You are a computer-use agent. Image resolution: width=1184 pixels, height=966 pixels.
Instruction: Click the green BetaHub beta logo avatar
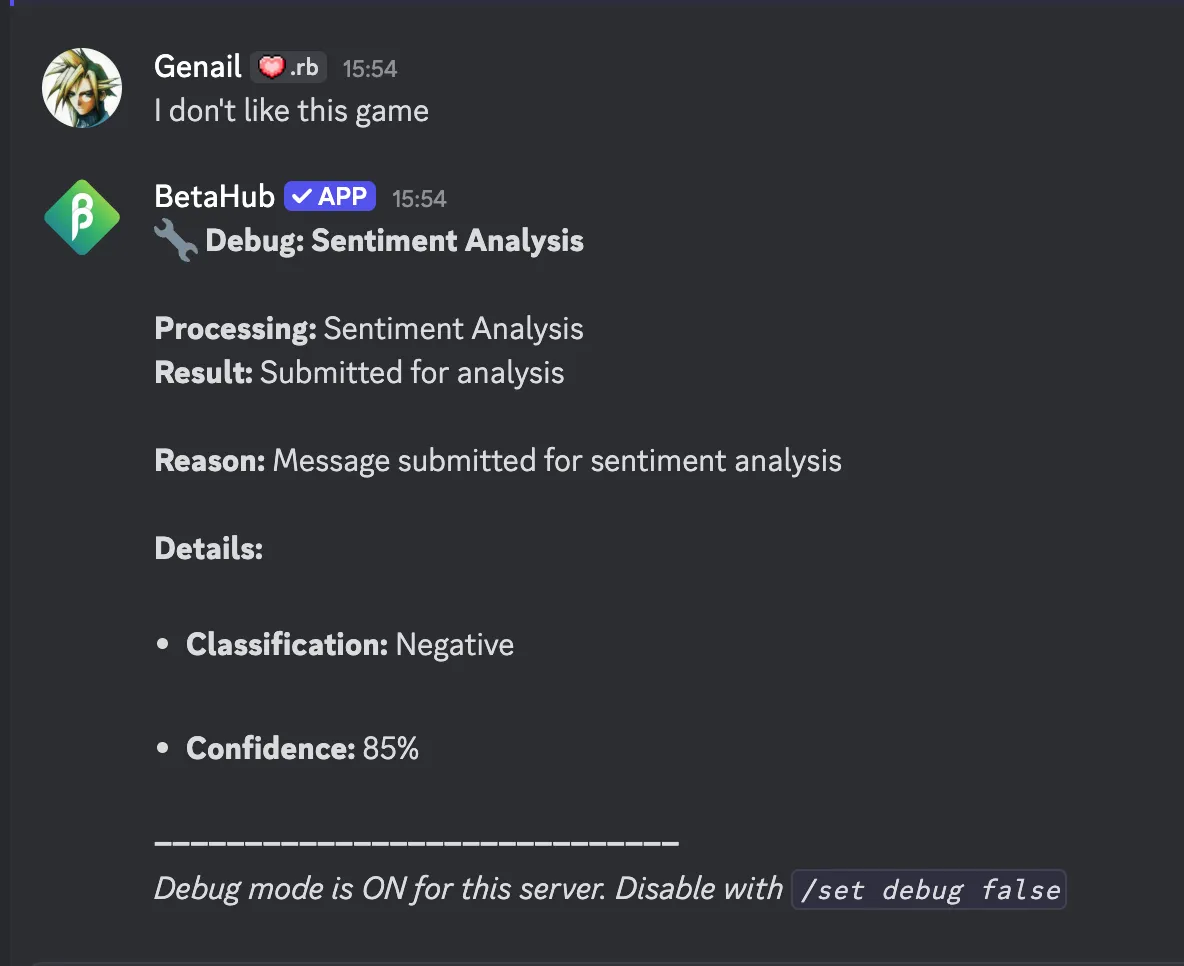click(x=82, y=218)
